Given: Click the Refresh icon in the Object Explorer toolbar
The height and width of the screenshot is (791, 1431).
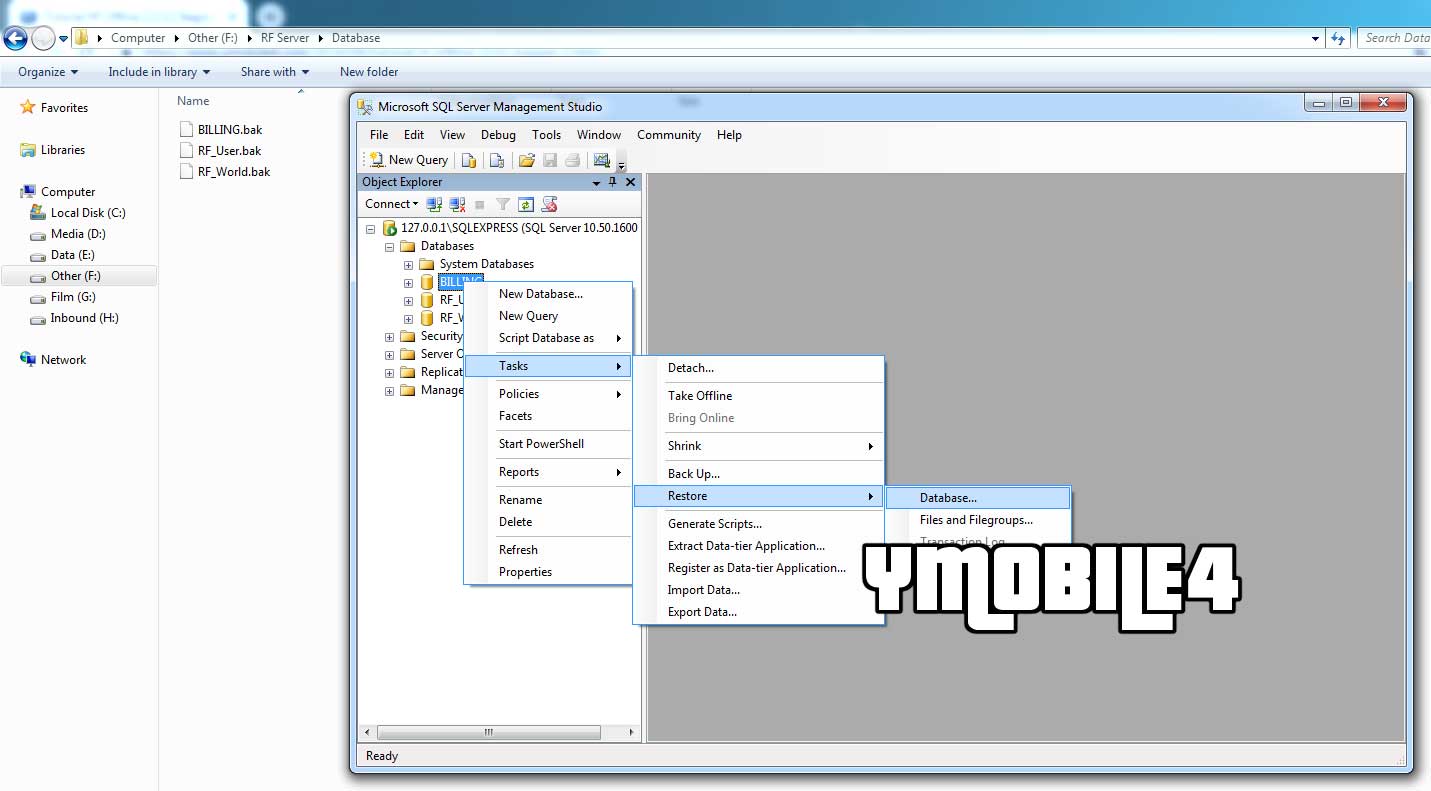Looking at the screenshot, I should click(x=526, y=204).
